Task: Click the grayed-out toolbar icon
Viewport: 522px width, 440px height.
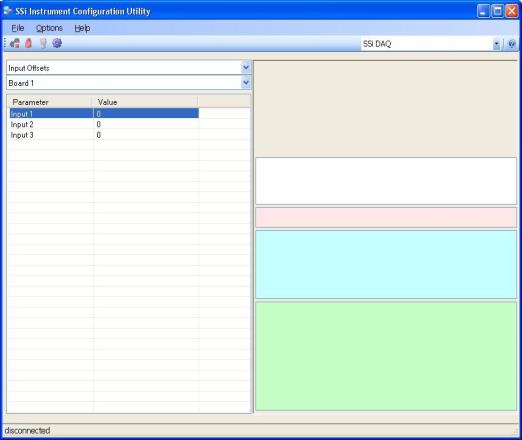Action: 43,43
